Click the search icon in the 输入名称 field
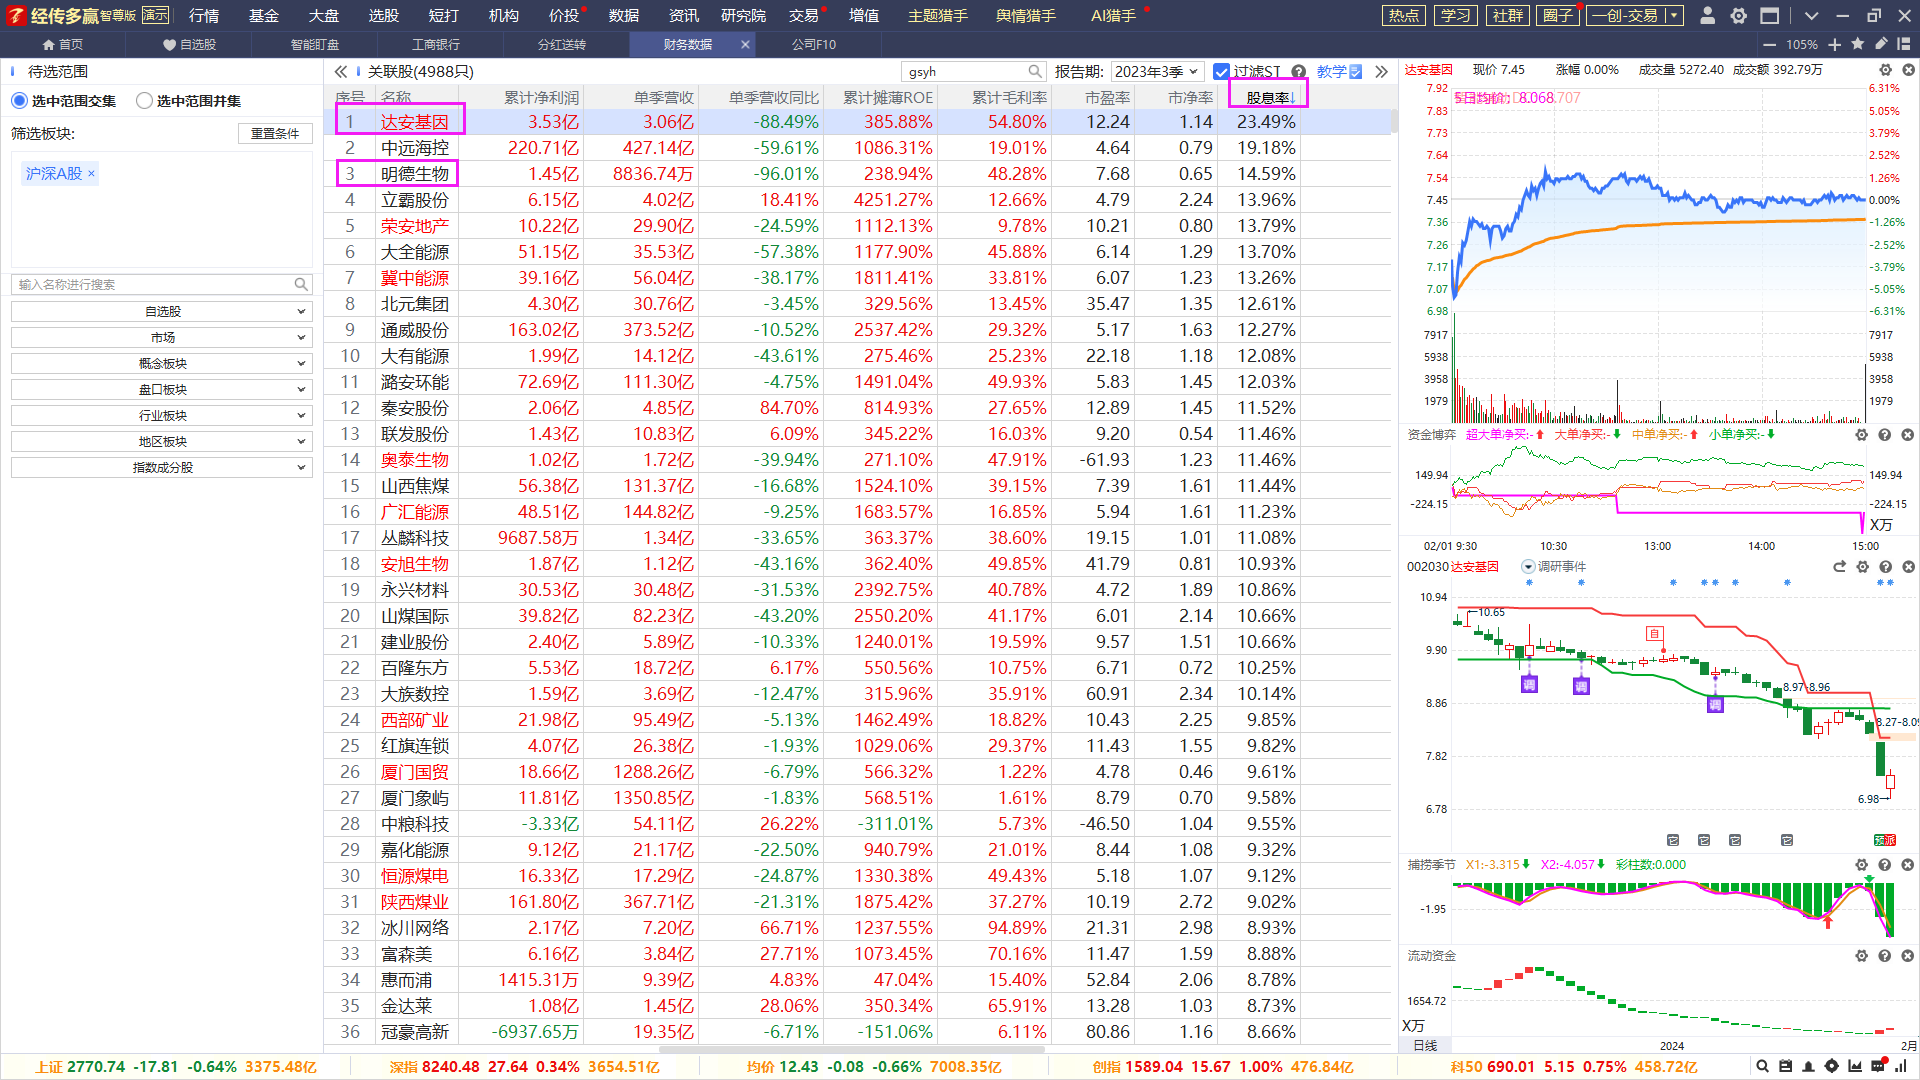Viewport: 1920px width, 1080px height. [300, 284]
